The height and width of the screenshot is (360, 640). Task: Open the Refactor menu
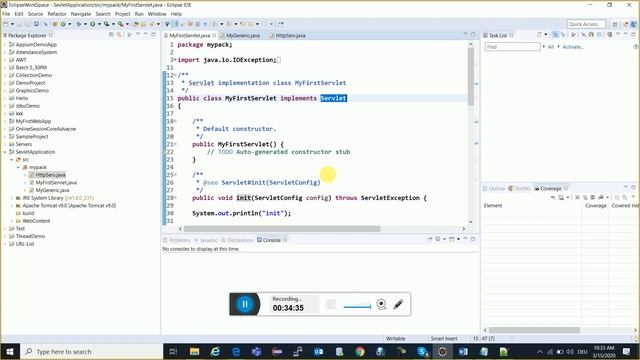tap(57, 14)
